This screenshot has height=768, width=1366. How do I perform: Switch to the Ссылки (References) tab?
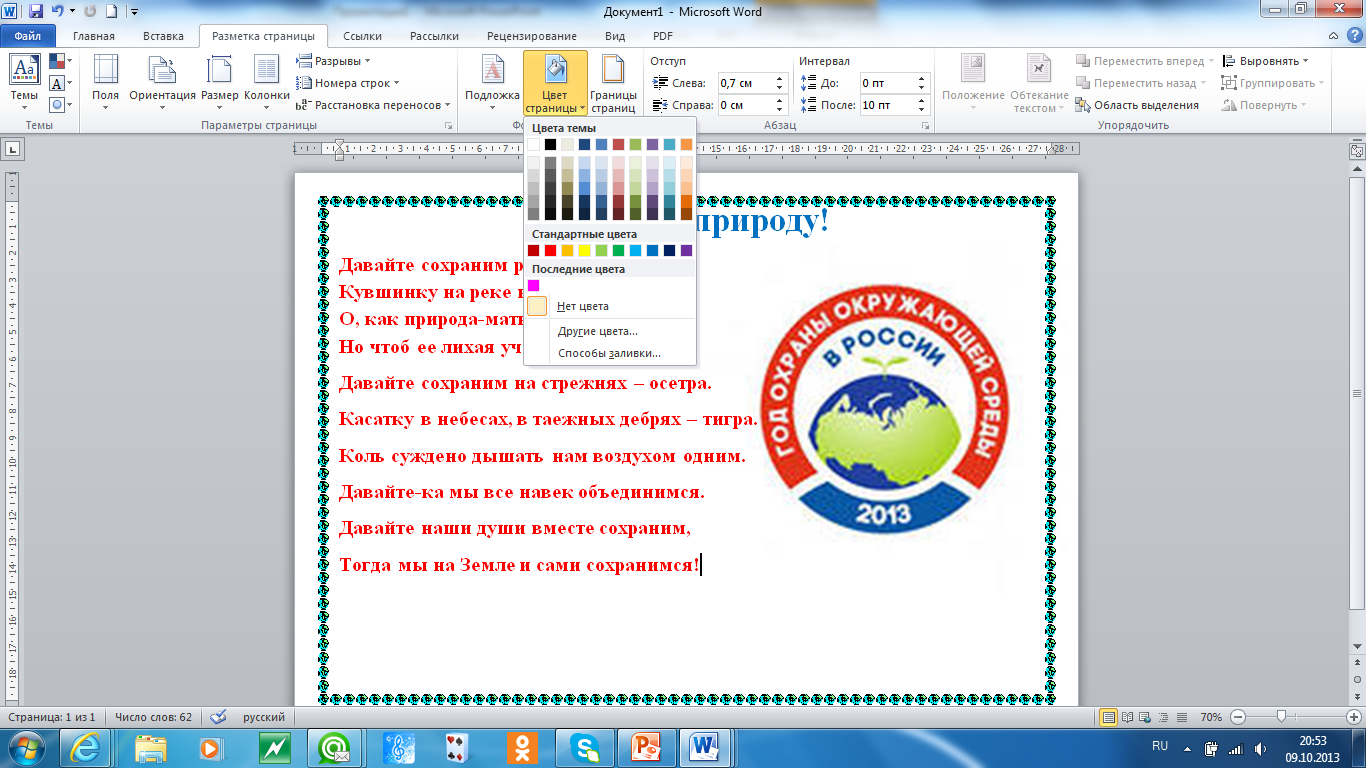click(362, 36)
